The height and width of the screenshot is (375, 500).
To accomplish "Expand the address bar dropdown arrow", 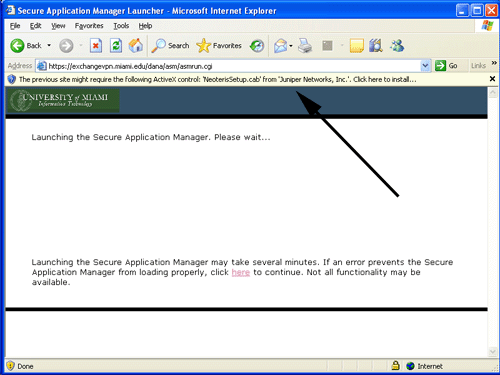I will (425, 66).
